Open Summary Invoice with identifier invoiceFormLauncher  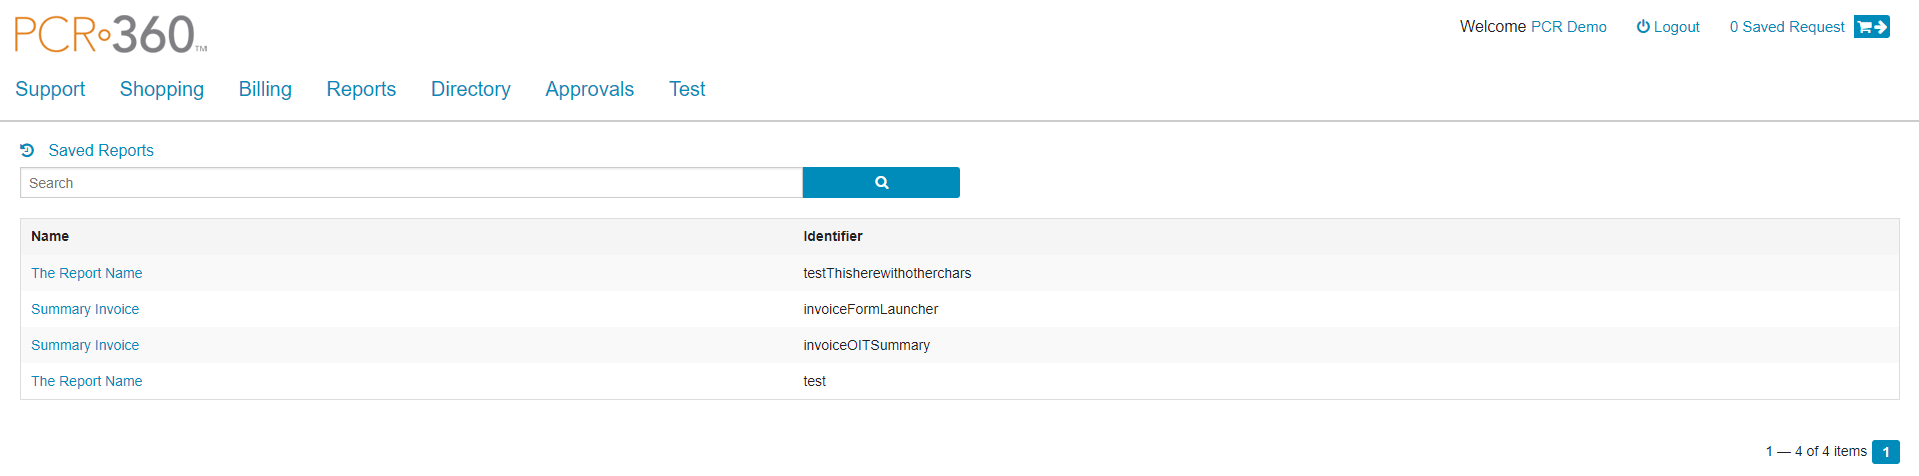(85, 309)
